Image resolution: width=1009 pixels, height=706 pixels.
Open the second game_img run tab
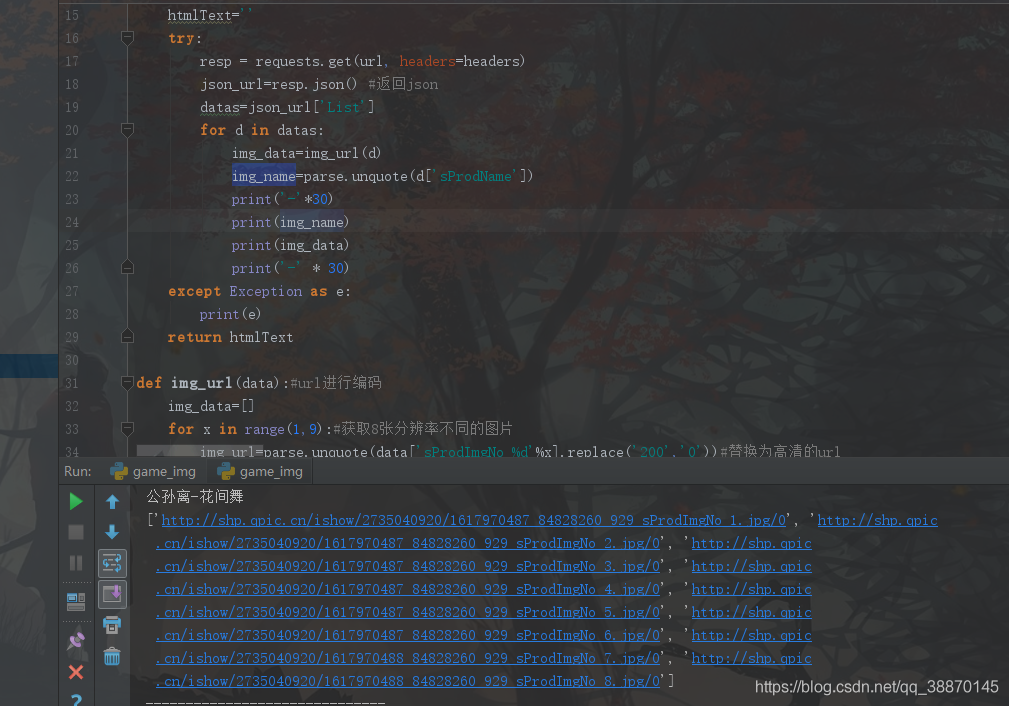pyautogui.click(x=260, y=472)
